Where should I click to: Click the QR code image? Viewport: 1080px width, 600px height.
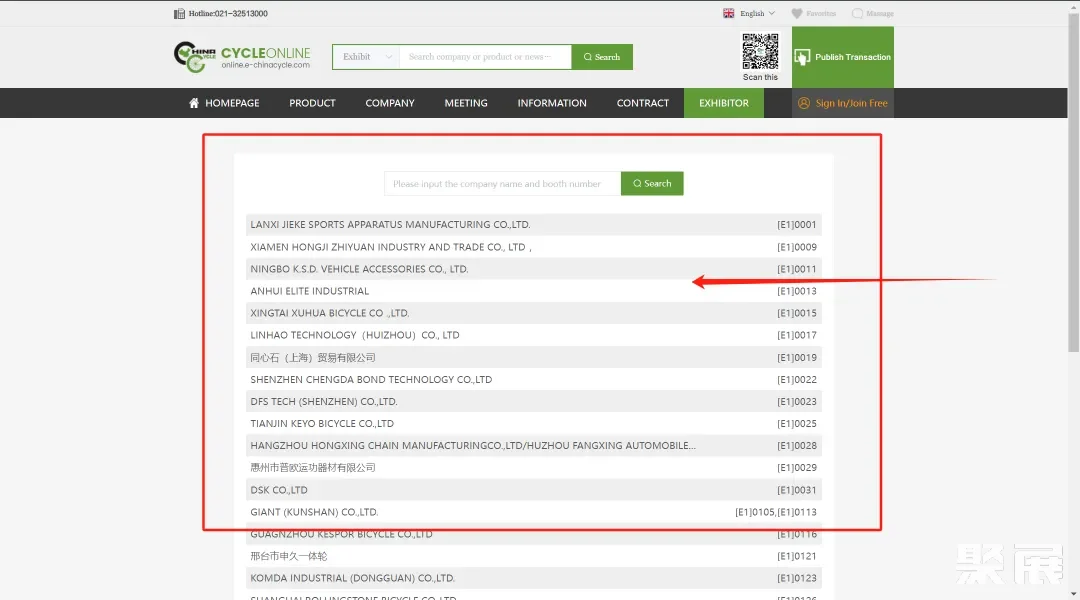coord(760,51)
